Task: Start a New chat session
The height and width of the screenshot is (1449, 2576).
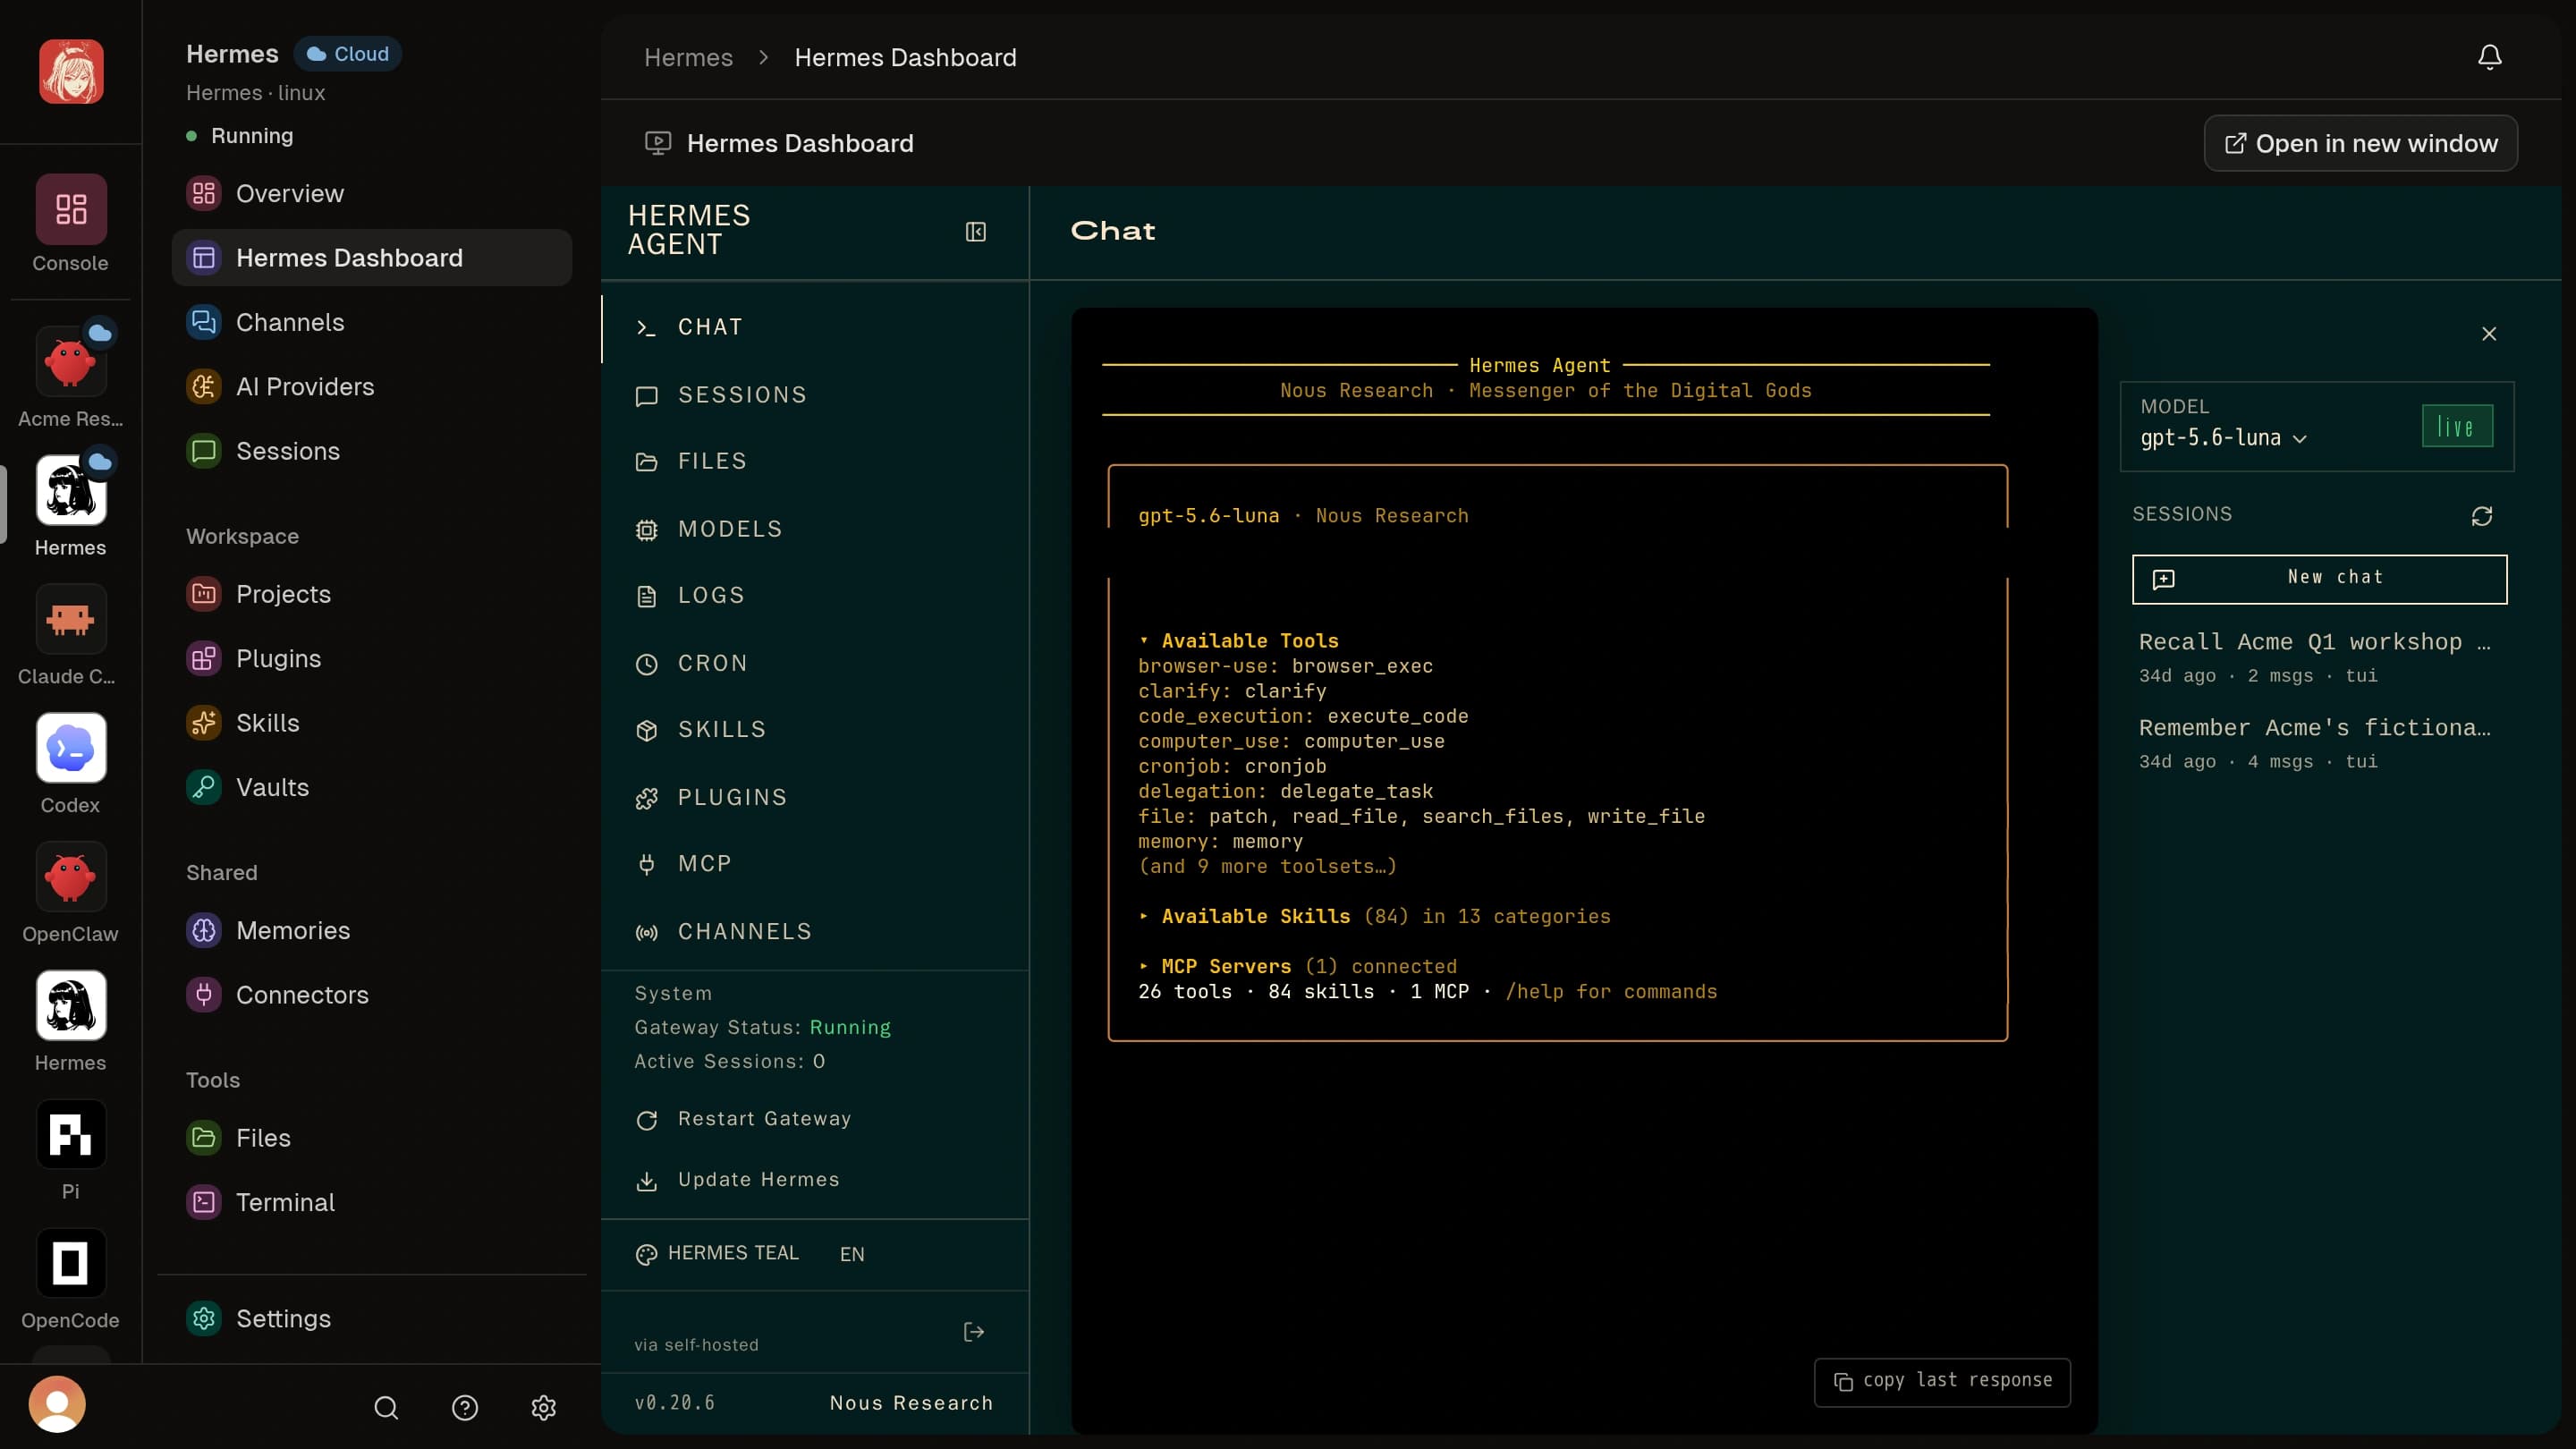Action: pyautogui.click(x=2319, y=579)
